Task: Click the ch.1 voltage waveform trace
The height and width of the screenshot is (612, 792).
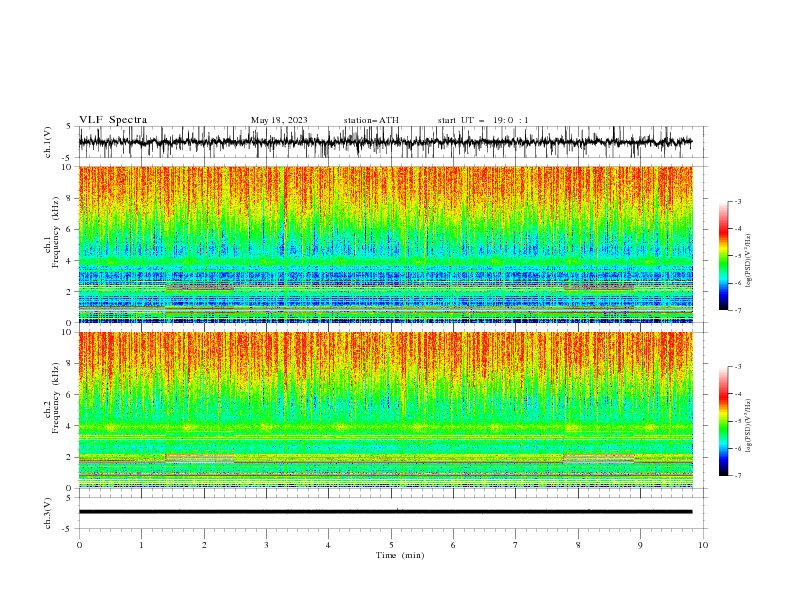Action: [x=385, y=142]
